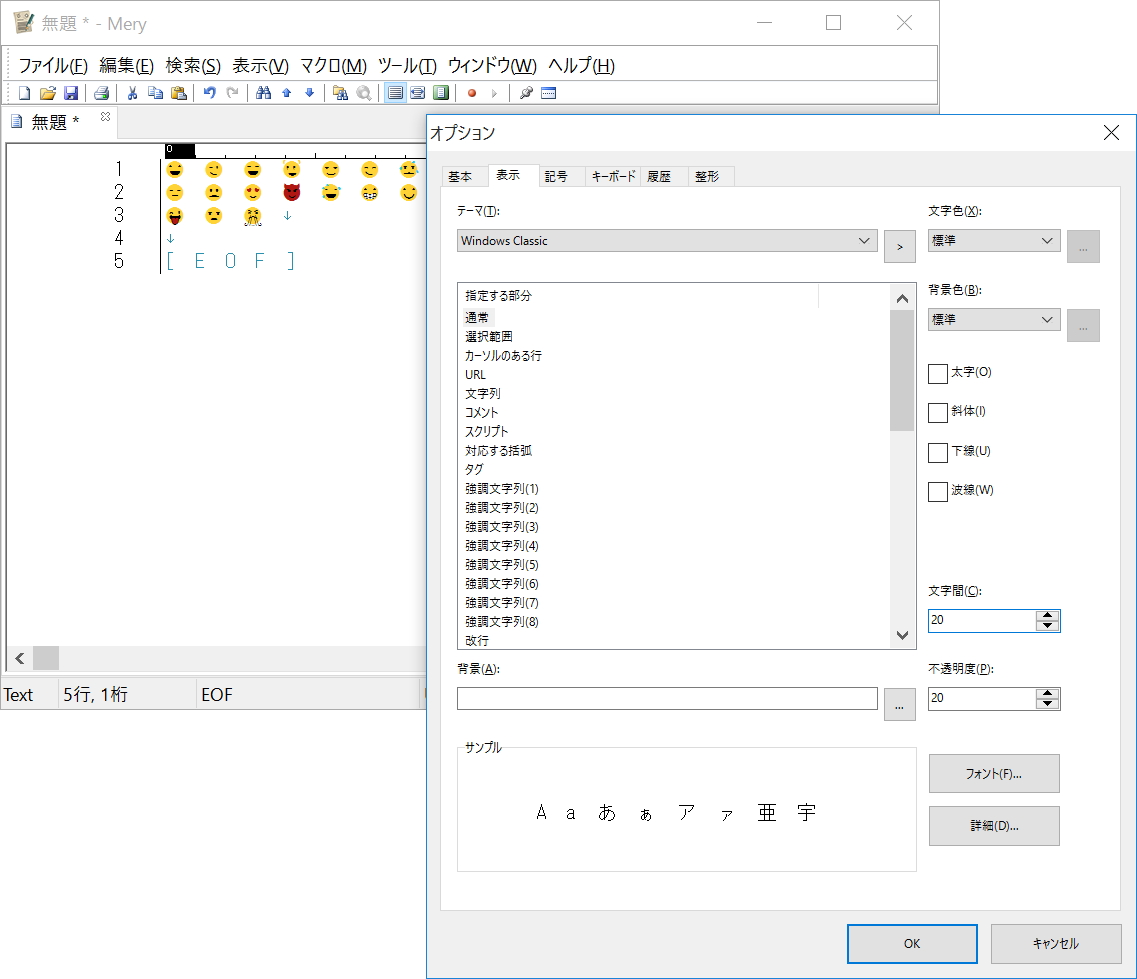Enable the 斜体(I) italic checkbox
Viewport: 1137px width, 979px height.
click(938, 413)
